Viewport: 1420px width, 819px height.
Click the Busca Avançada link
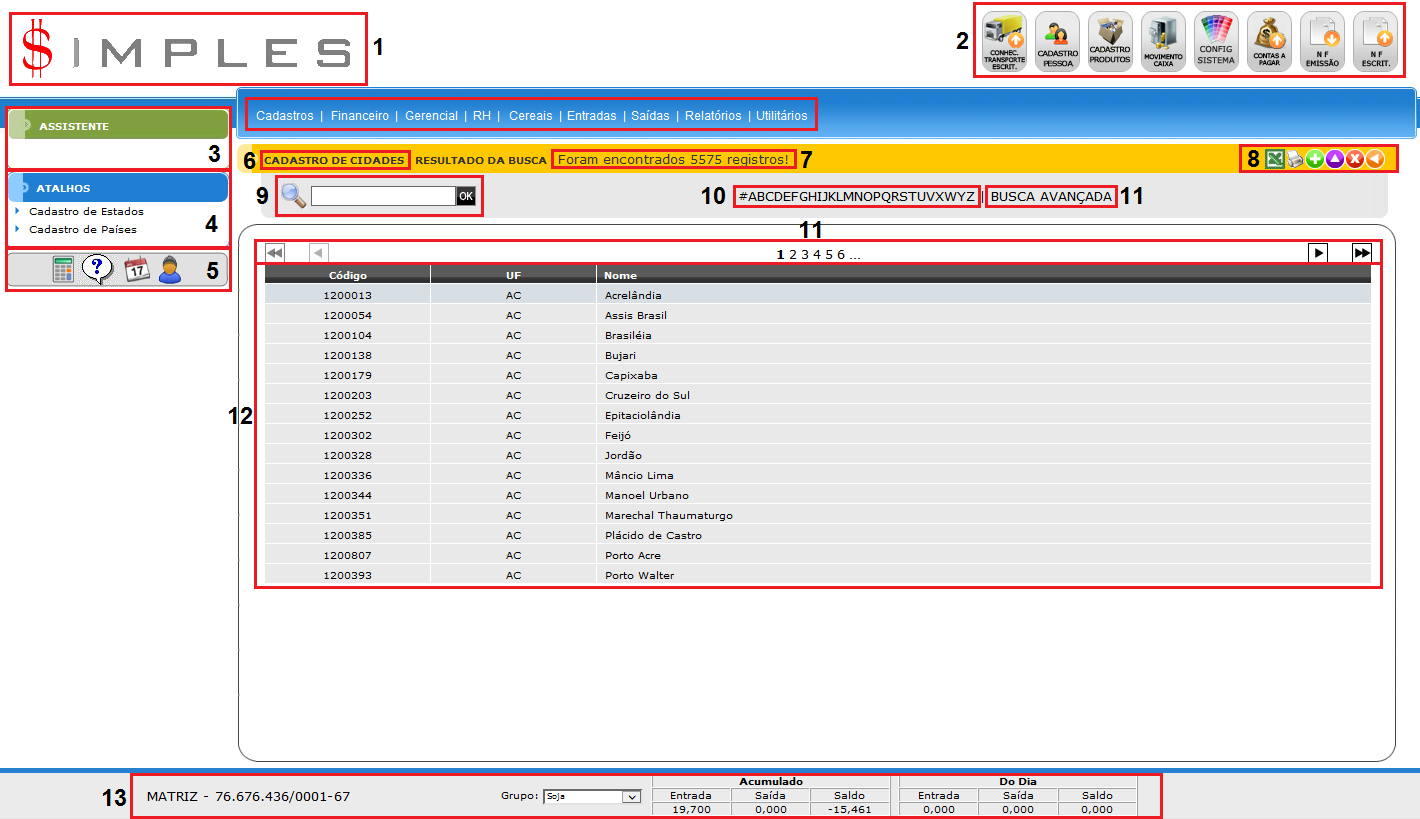tap(1051, 197)
